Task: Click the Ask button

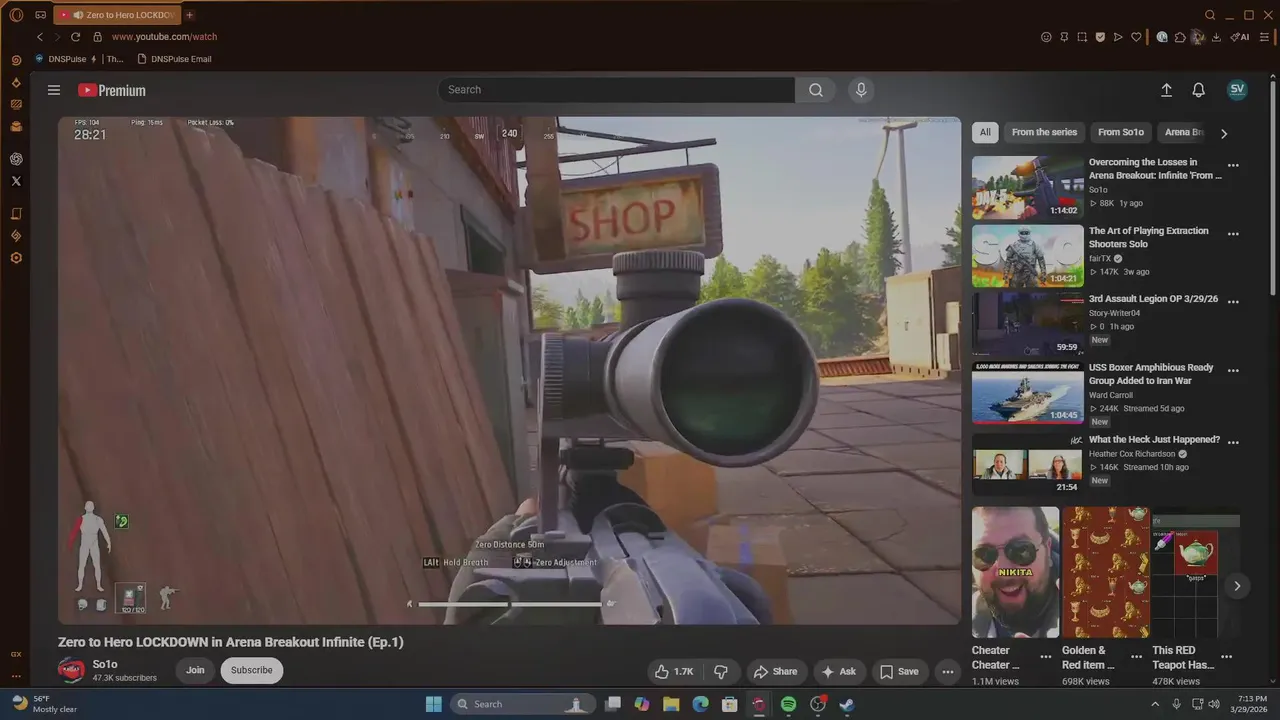Action: pos(839,671)
